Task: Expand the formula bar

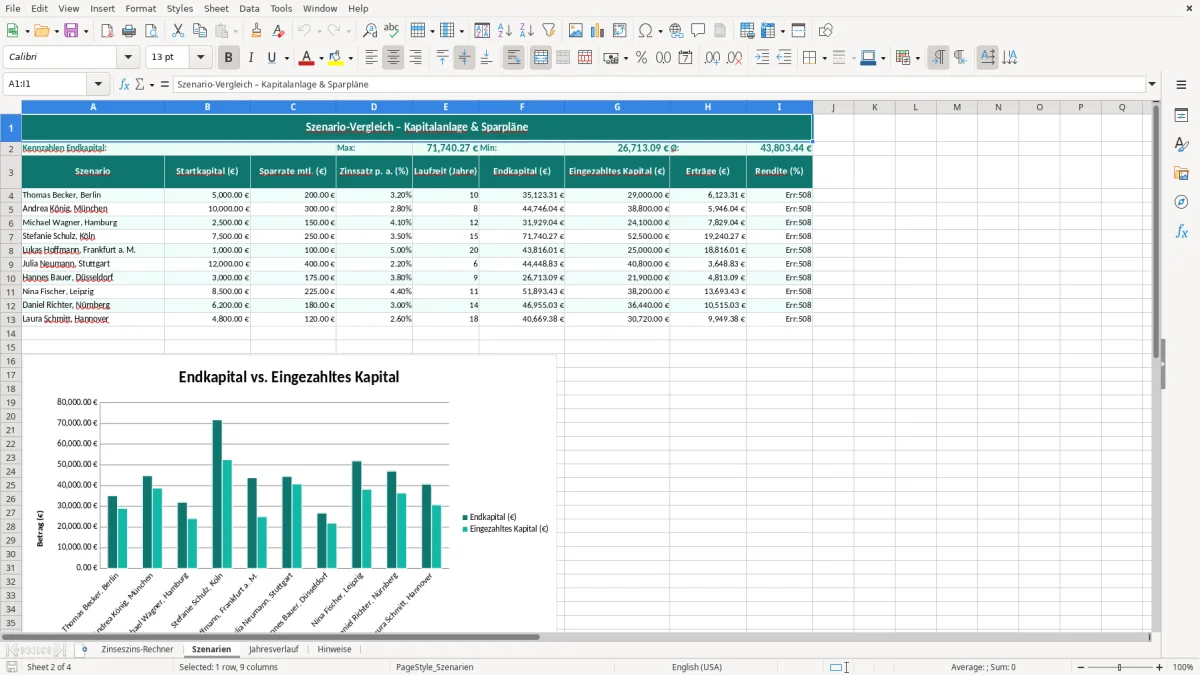Action: coord(1152,85)
